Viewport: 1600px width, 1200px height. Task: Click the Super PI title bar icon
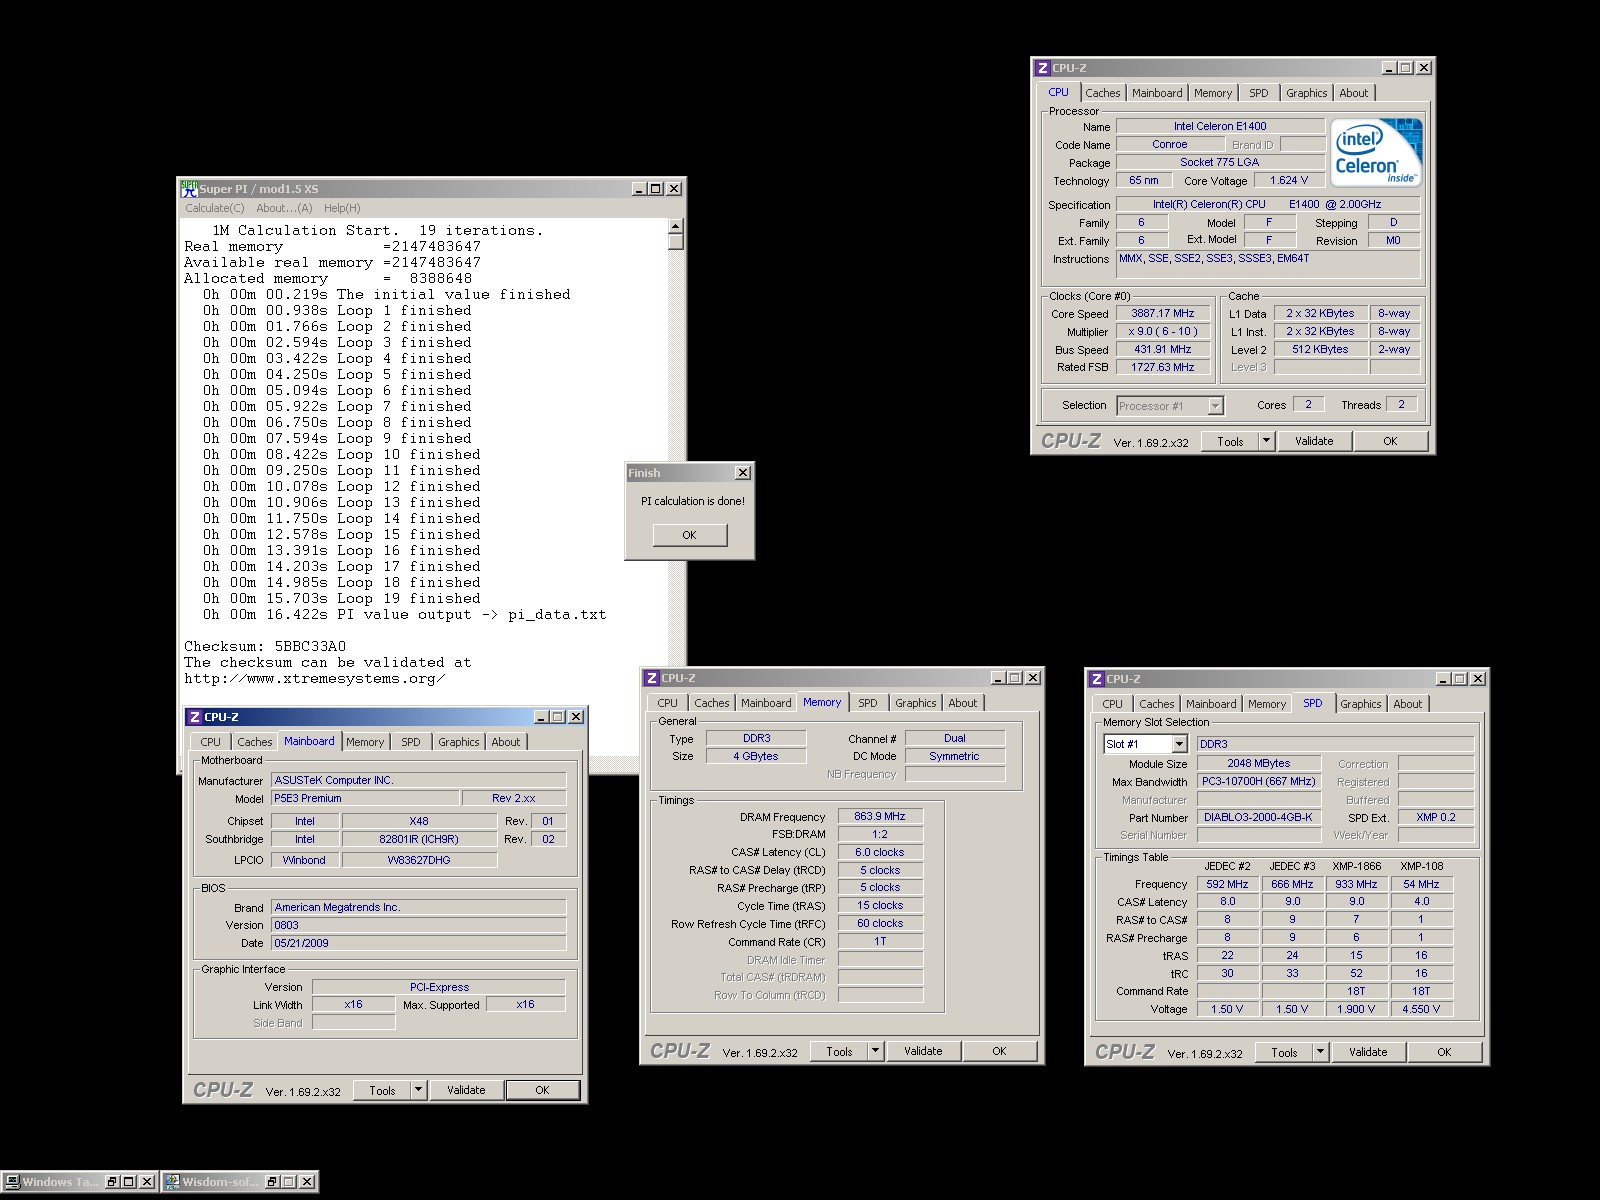tap(189, 188)
